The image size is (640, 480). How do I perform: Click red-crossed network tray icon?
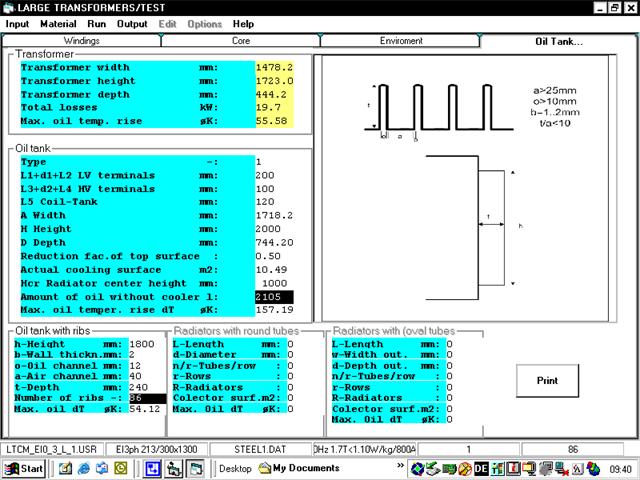pyautogui.click(x=562, y=469)
